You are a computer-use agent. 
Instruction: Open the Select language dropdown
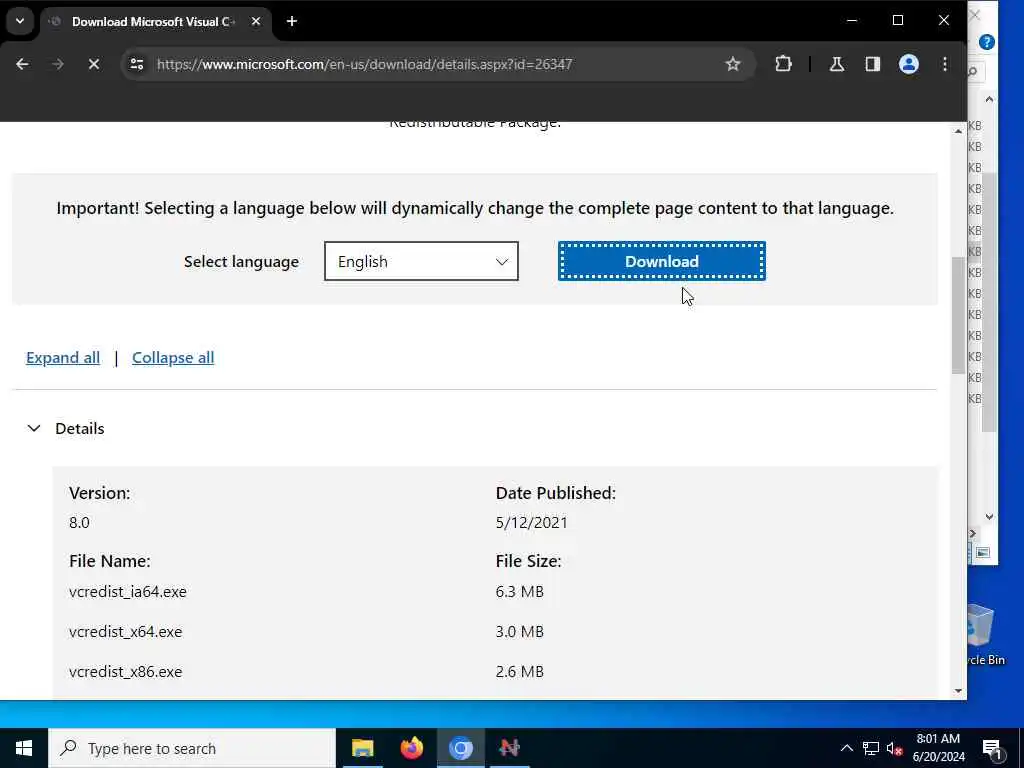(x=421, y=261)
